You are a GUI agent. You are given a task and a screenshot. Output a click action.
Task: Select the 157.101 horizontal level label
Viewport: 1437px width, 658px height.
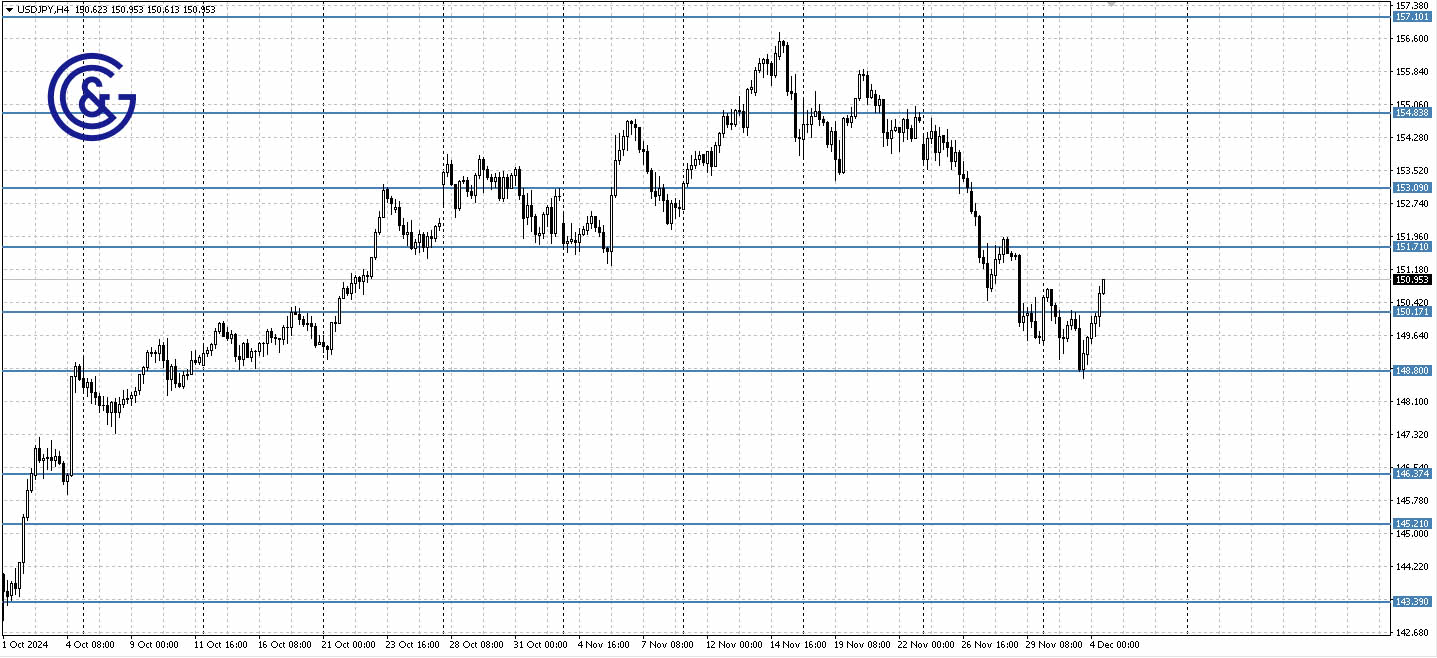click(x=1411, y=17)
